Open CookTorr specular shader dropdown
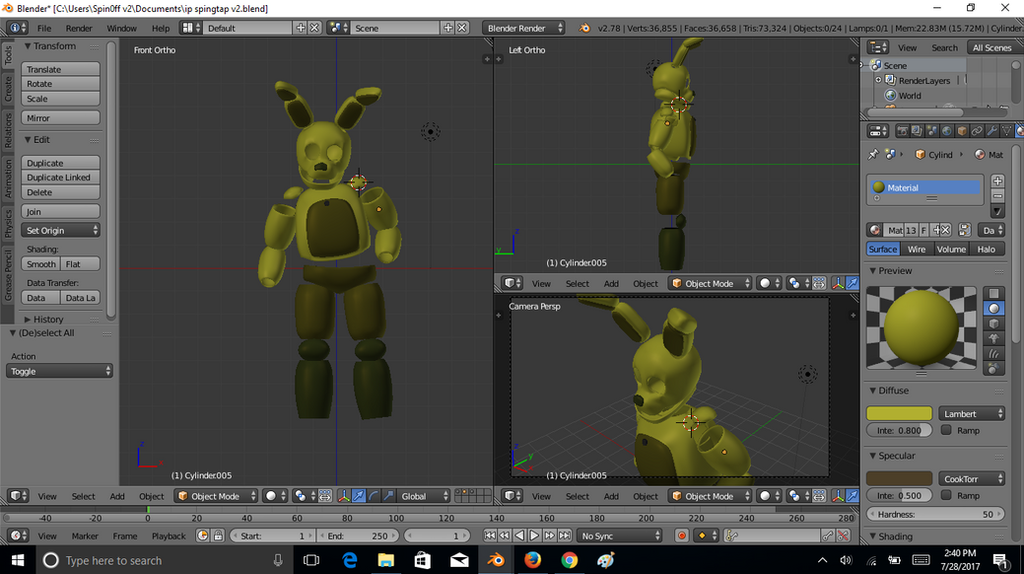The height and width of the screenshot is (574, 1024). click(x=972, y=479)
